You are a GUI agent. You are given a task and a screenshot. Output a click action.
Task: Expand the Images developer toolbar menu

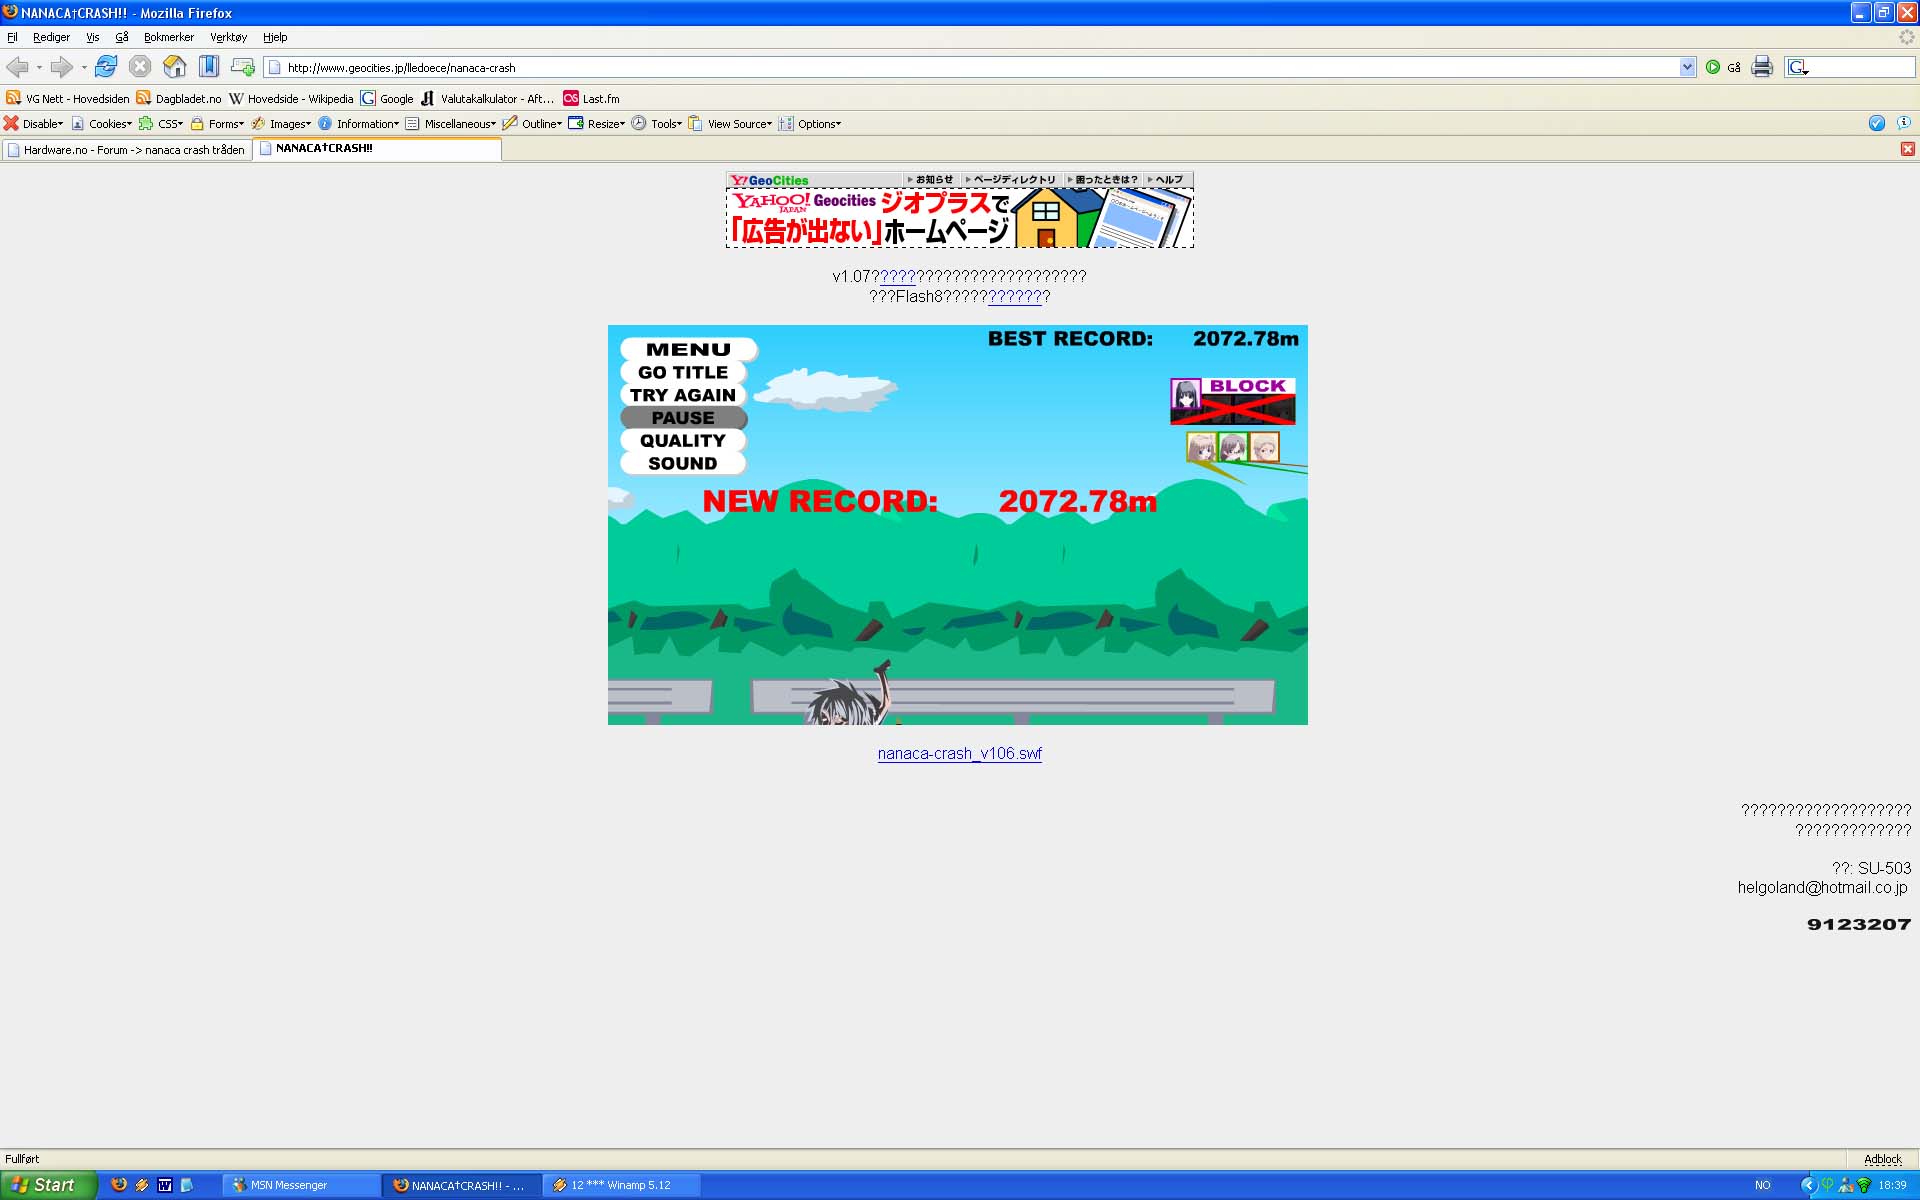coord(281,124)
